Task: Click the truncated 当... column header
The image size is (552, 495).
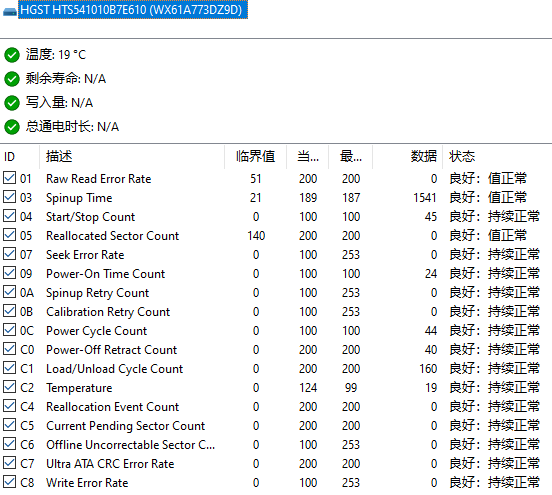Action: click(308, 157)
